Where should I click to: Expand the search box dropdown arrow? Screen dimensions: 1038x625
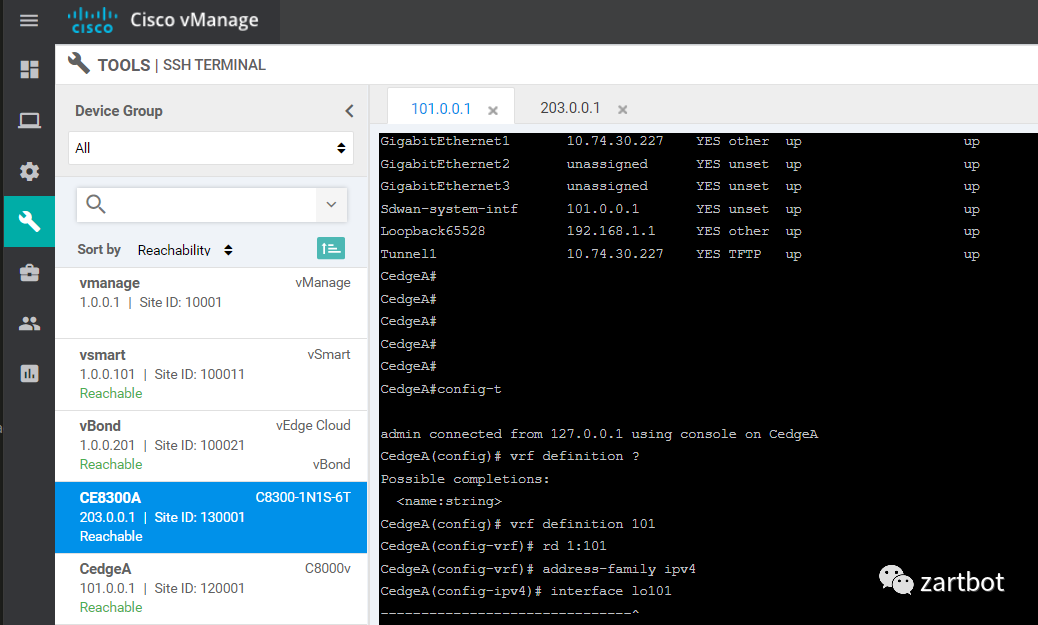331,205
